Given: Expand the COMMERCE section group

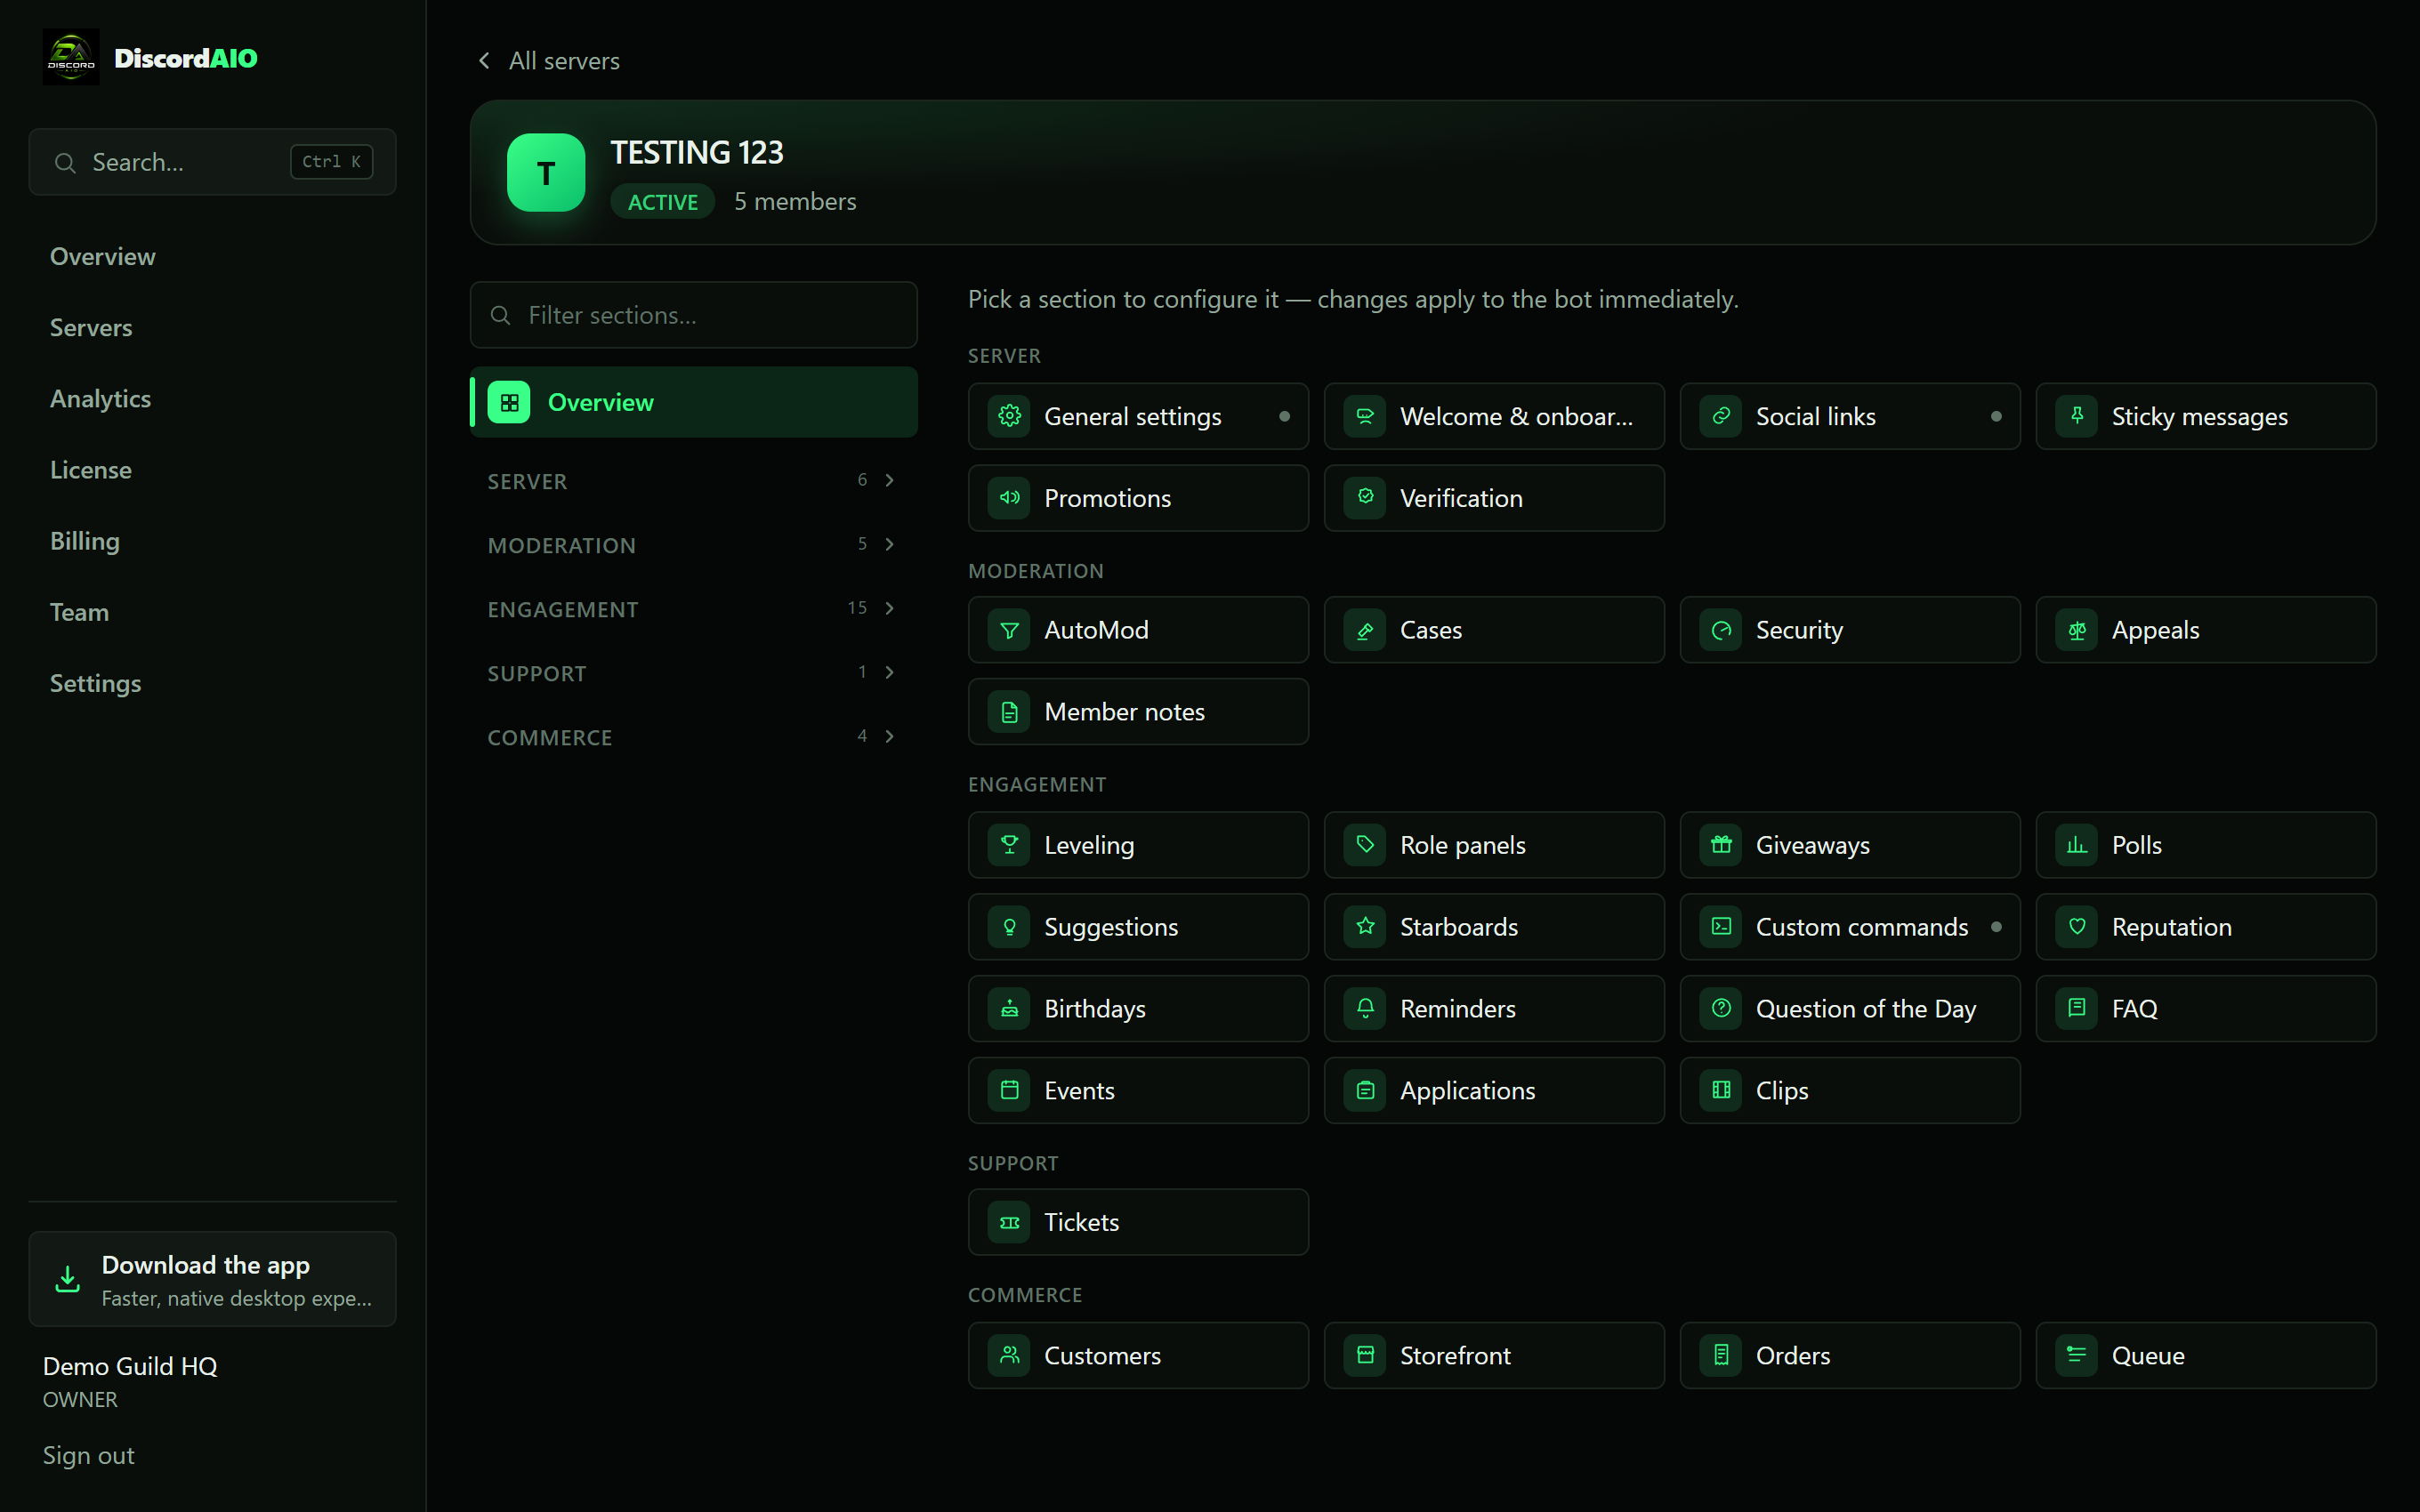Looking at the screenshot, I should click(693, 737).
